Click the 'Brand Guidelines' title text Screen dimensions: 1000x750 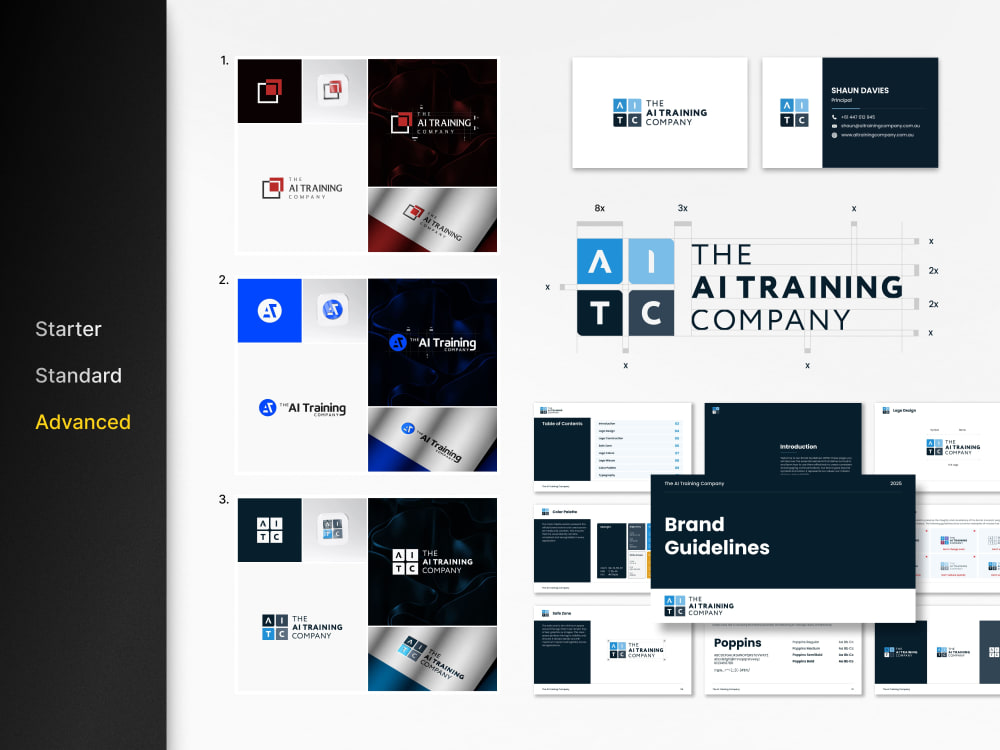[717, 536]
